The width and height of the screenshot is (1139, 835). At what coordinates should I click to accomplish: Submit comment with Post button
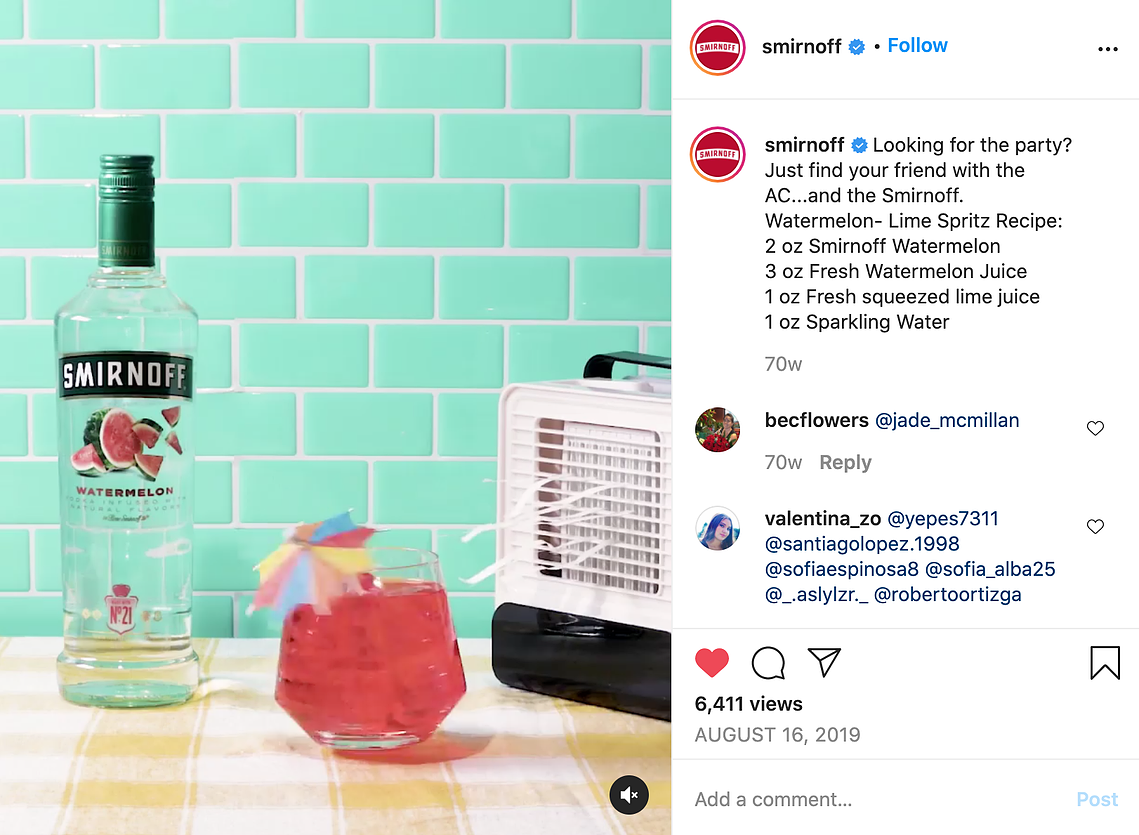click(x=1097, y=799)
